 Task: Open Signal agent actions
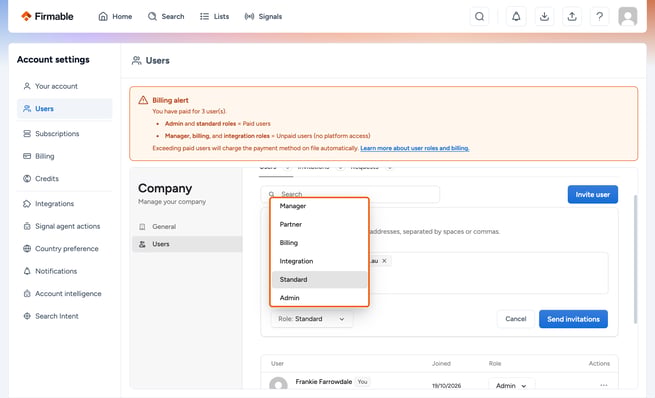[64, 226]
